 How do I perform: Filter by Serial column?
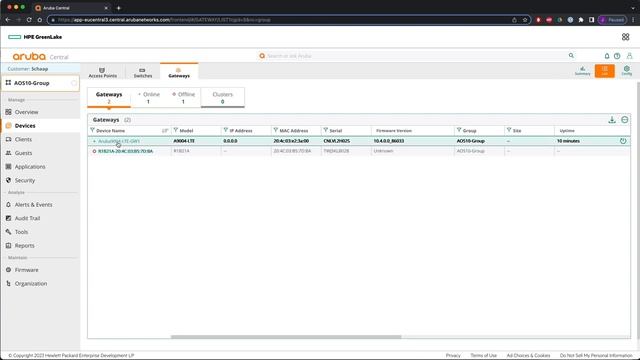click(x=325, y=130)
